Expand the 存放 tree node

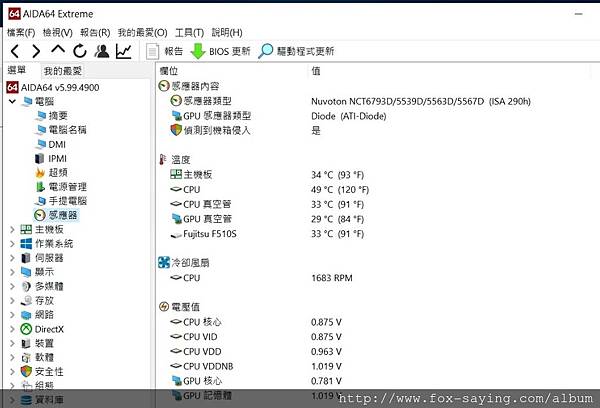[12, 301]
